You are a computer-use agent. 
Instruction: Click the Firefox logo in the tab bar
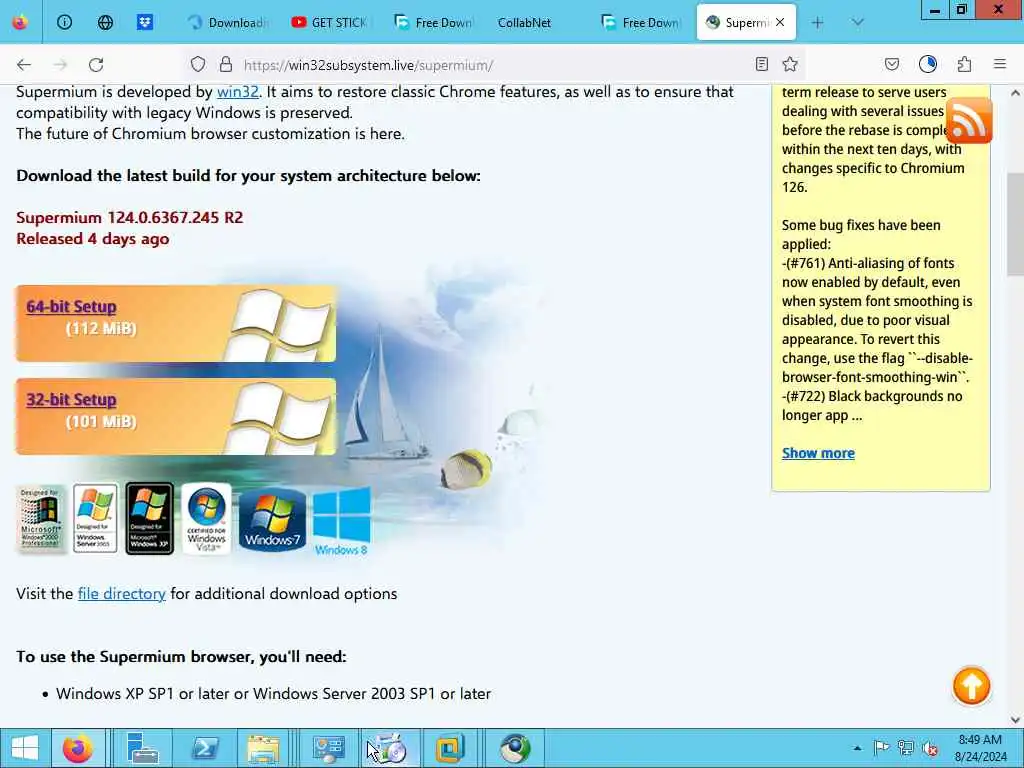20,22
